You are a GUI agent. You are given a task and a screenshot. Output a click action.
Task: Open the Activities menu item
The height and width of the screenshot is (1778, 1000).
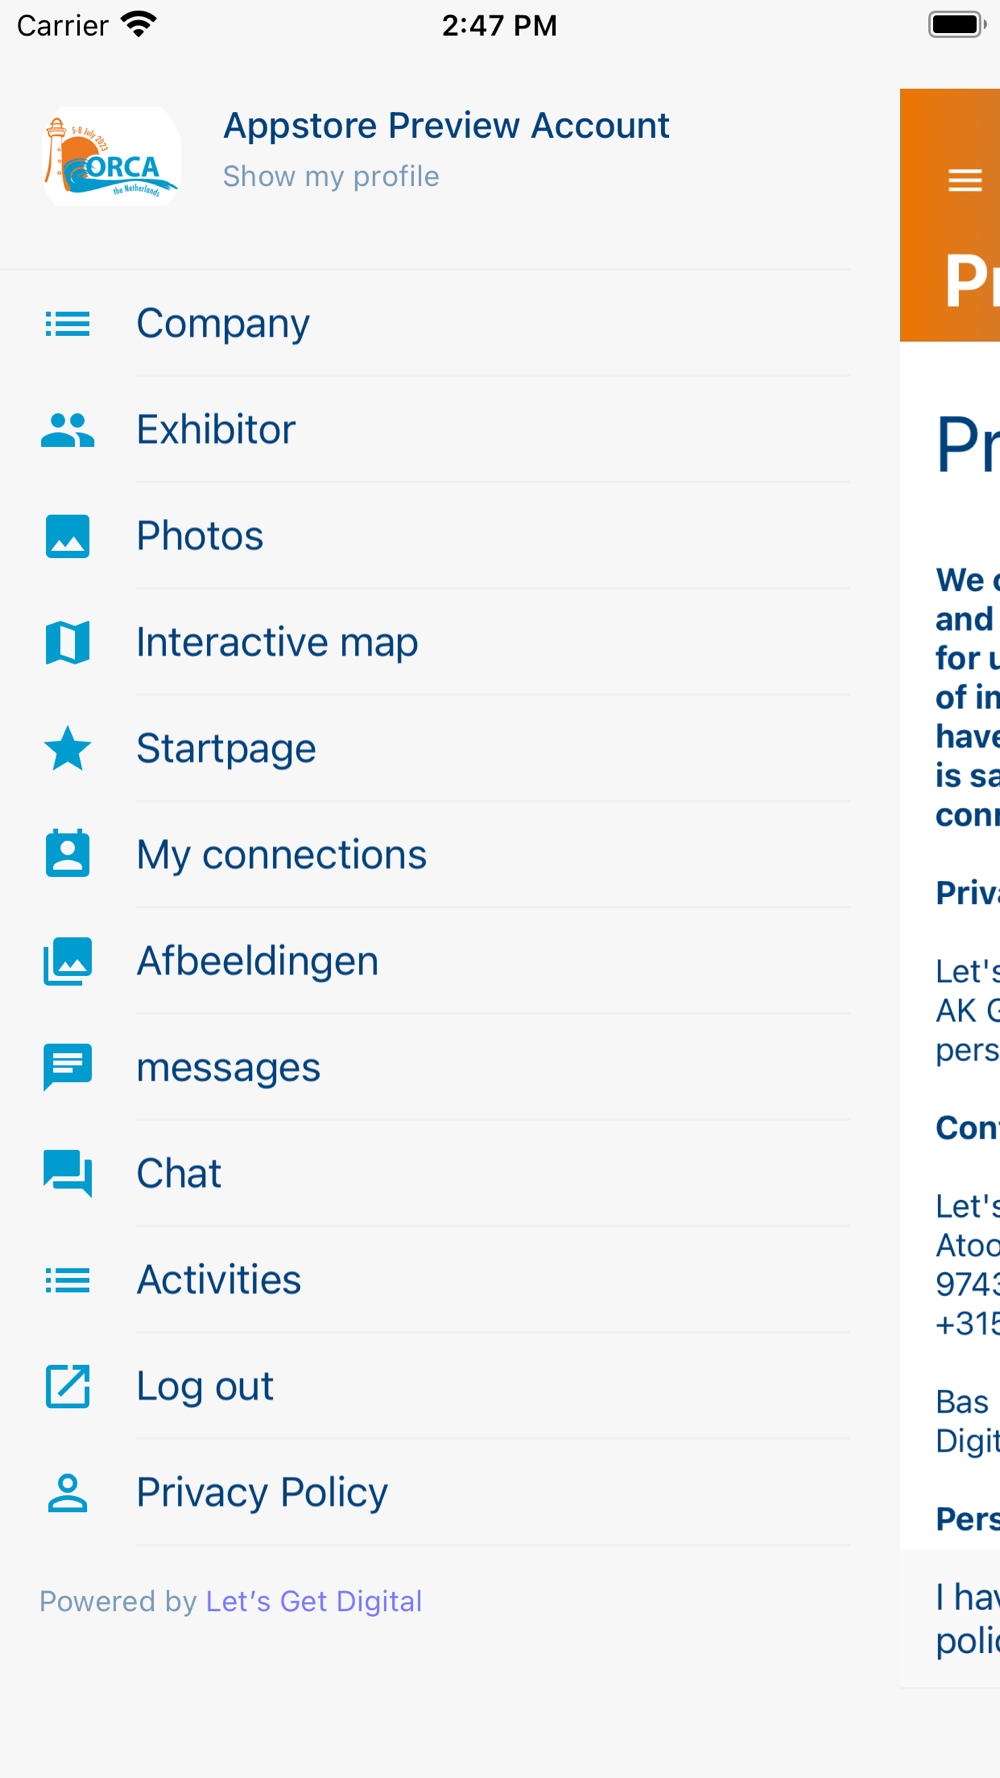point(425,1280)
